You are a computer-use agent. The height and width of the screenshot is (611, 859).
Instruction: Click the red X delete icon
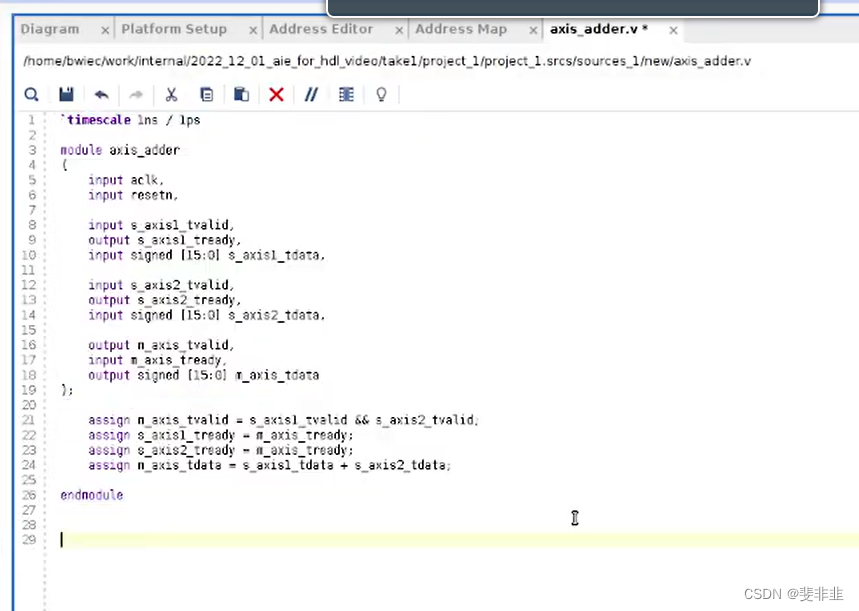tap(276, 94)
